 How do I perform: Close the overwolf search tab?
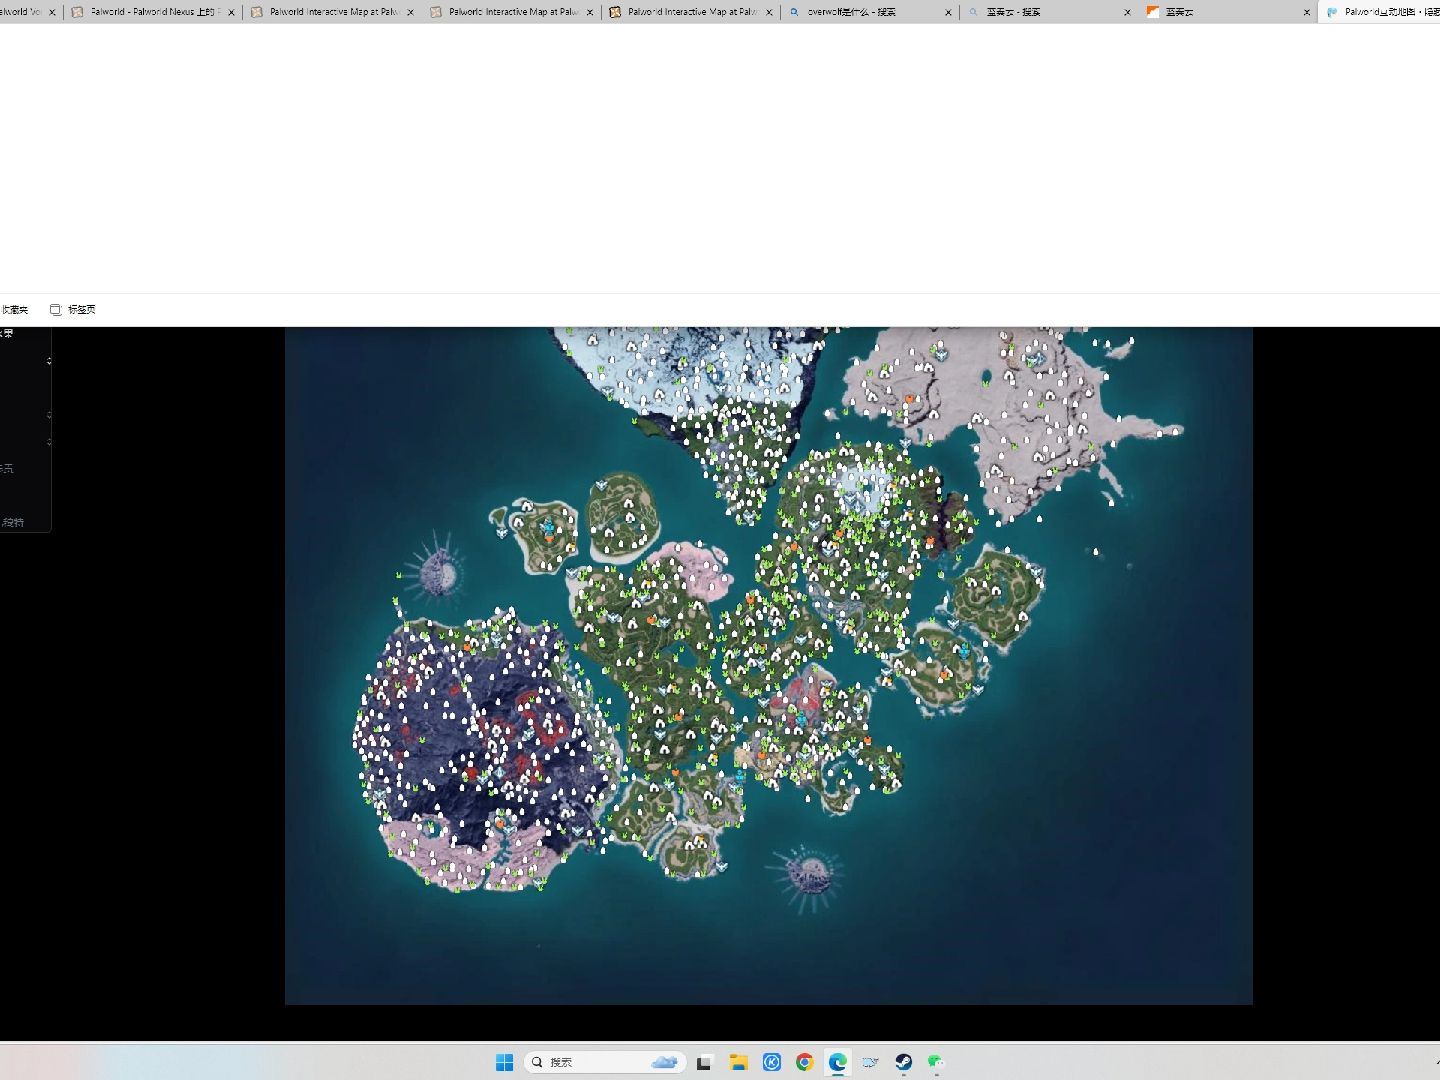click(x=948, y=12)
